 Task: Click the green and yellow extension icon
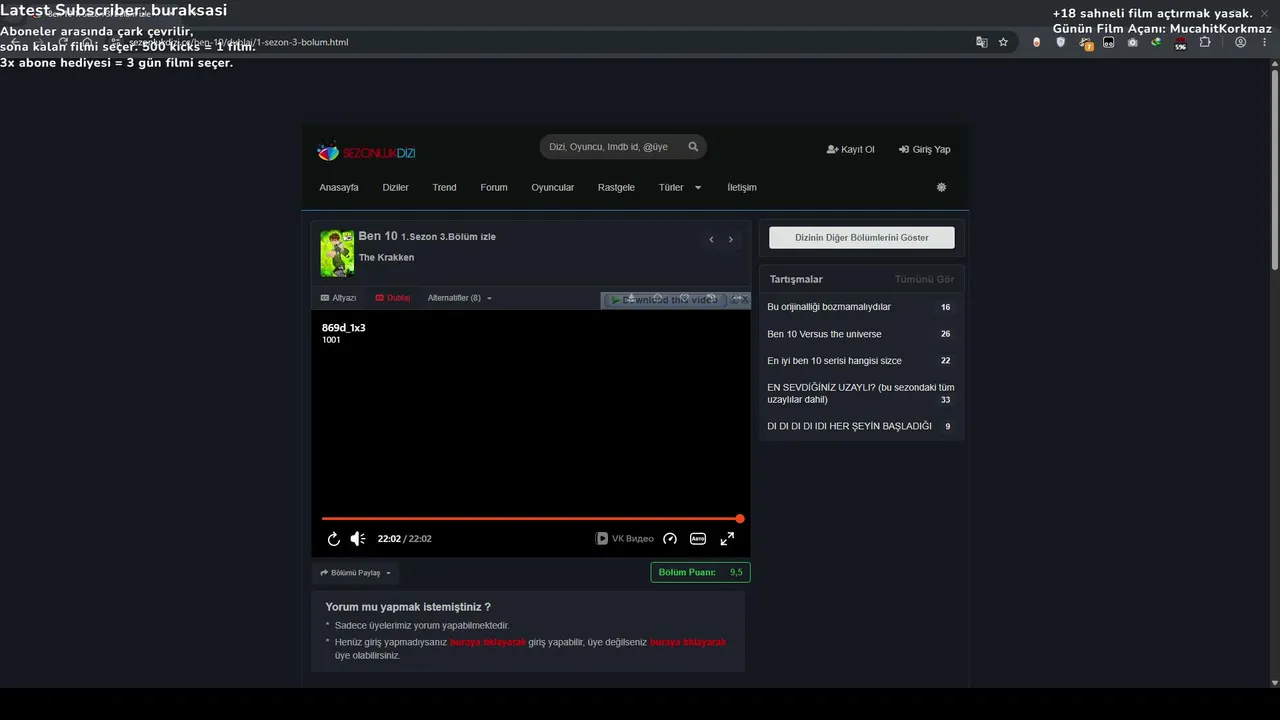pyautogui.click(x=1156, y=42)
